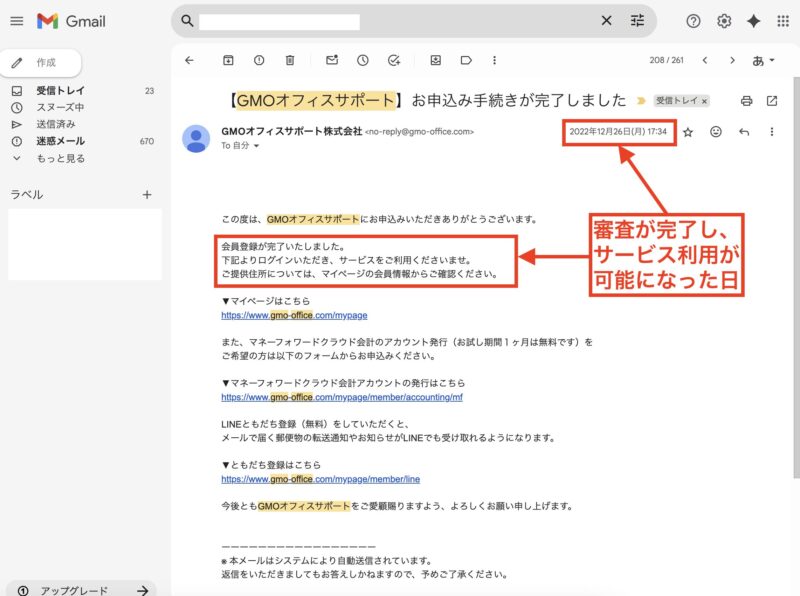
Task: Click the 作成 compose button
Action: (x=40, y=63)
